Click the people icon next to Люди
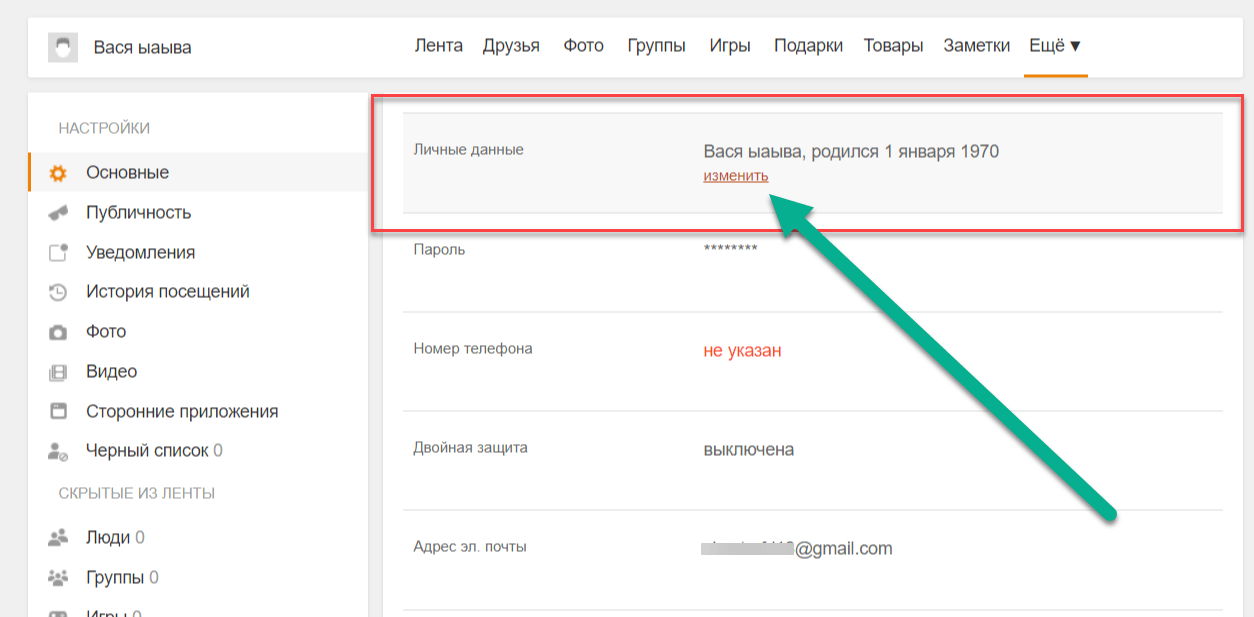The image size is (1254, 617). (58, 538)
